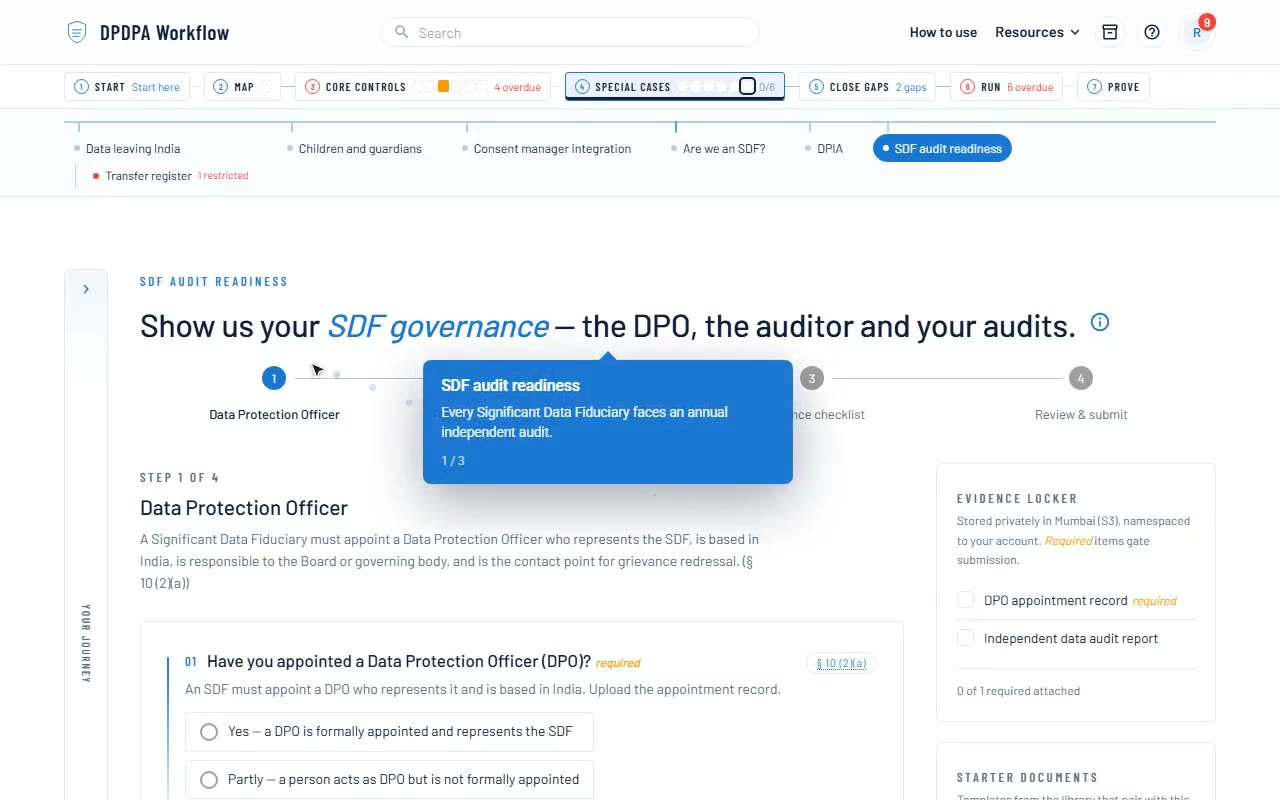This screenshot has width=1280, height=800.
Task: Go to stage 1 Start
Action: pyautogui.click(x=127, y=87)
